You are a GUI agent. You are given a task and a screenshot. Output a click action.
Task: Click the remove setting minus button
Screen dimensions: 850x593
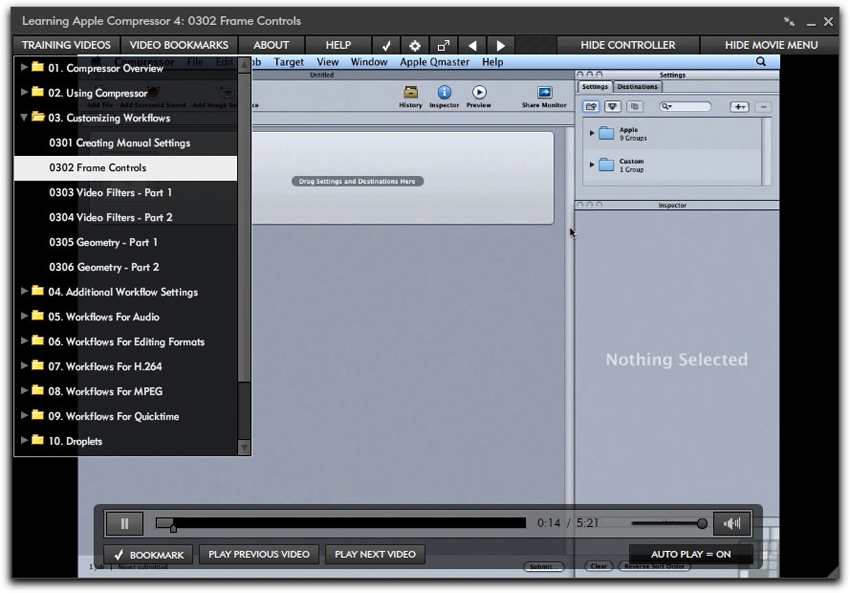click(763, 107)
